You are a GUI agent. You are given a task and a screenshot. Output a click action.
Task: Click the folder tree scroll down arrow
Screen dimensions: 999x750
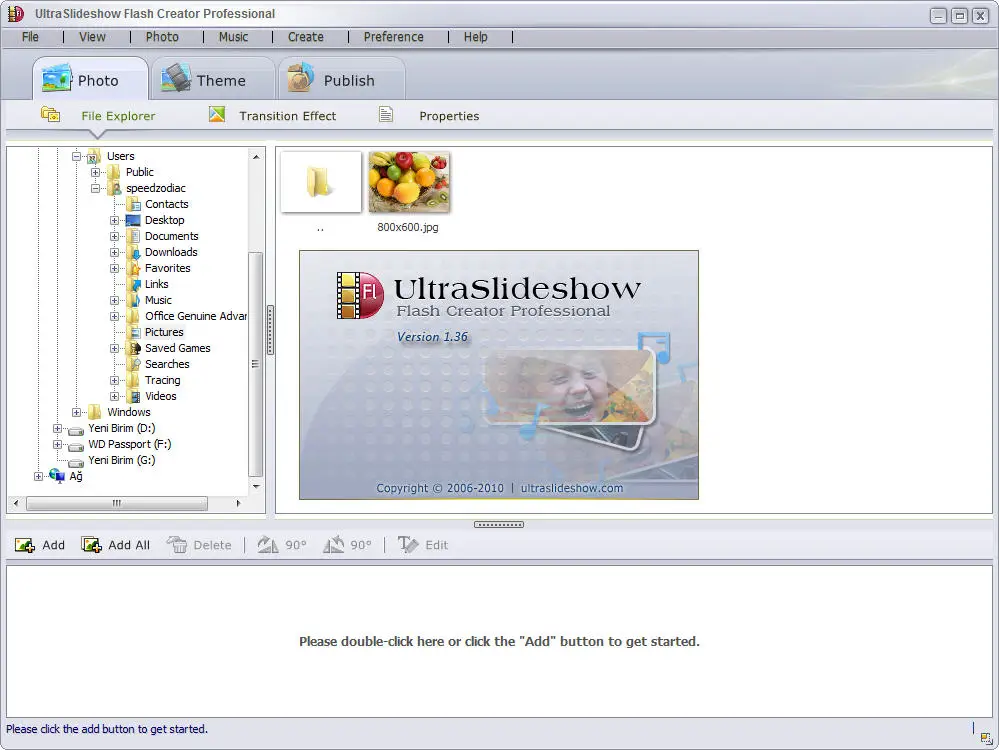click(256, 487)
